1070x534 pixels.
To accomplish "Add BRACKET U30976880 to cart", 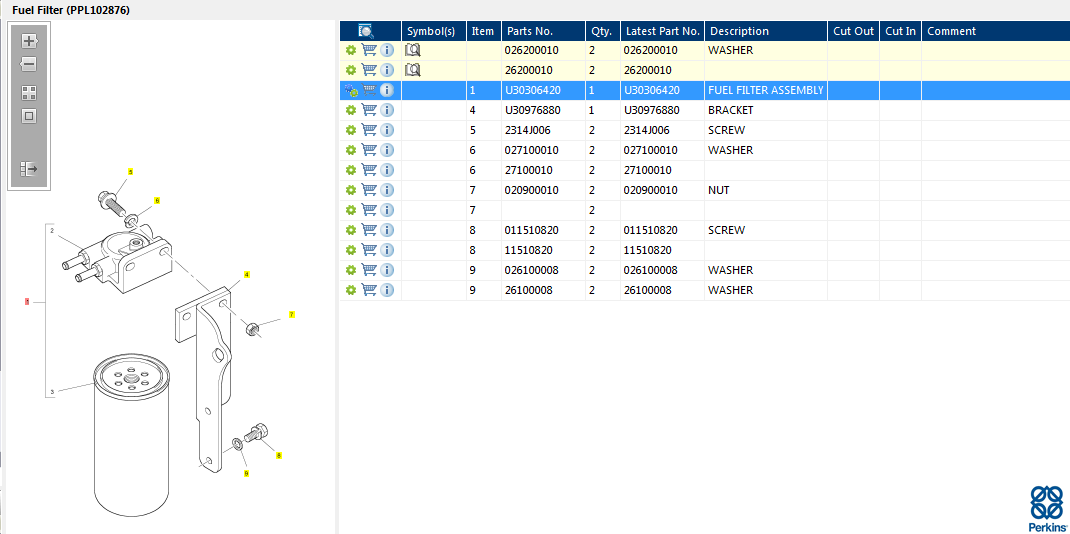I will tap(369, 110).
